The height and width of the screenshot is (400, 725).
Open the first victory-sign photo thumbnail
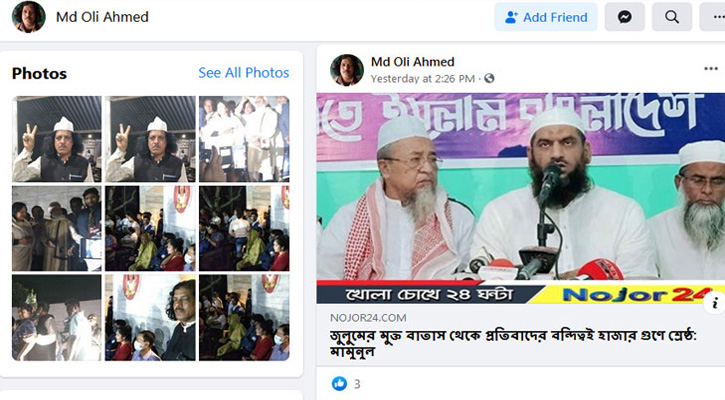(x=56, y=139)
